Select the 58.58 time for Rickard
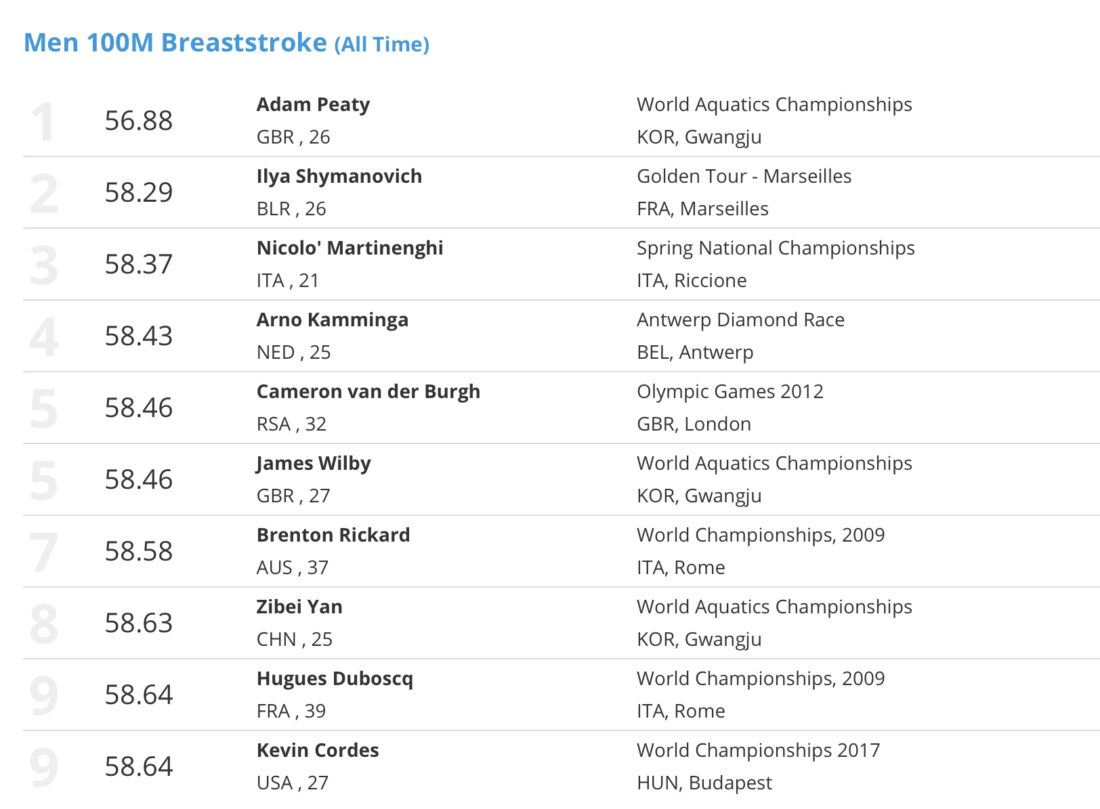The height and width of the screenshot is (809, 1100). (x=138, y=551)
